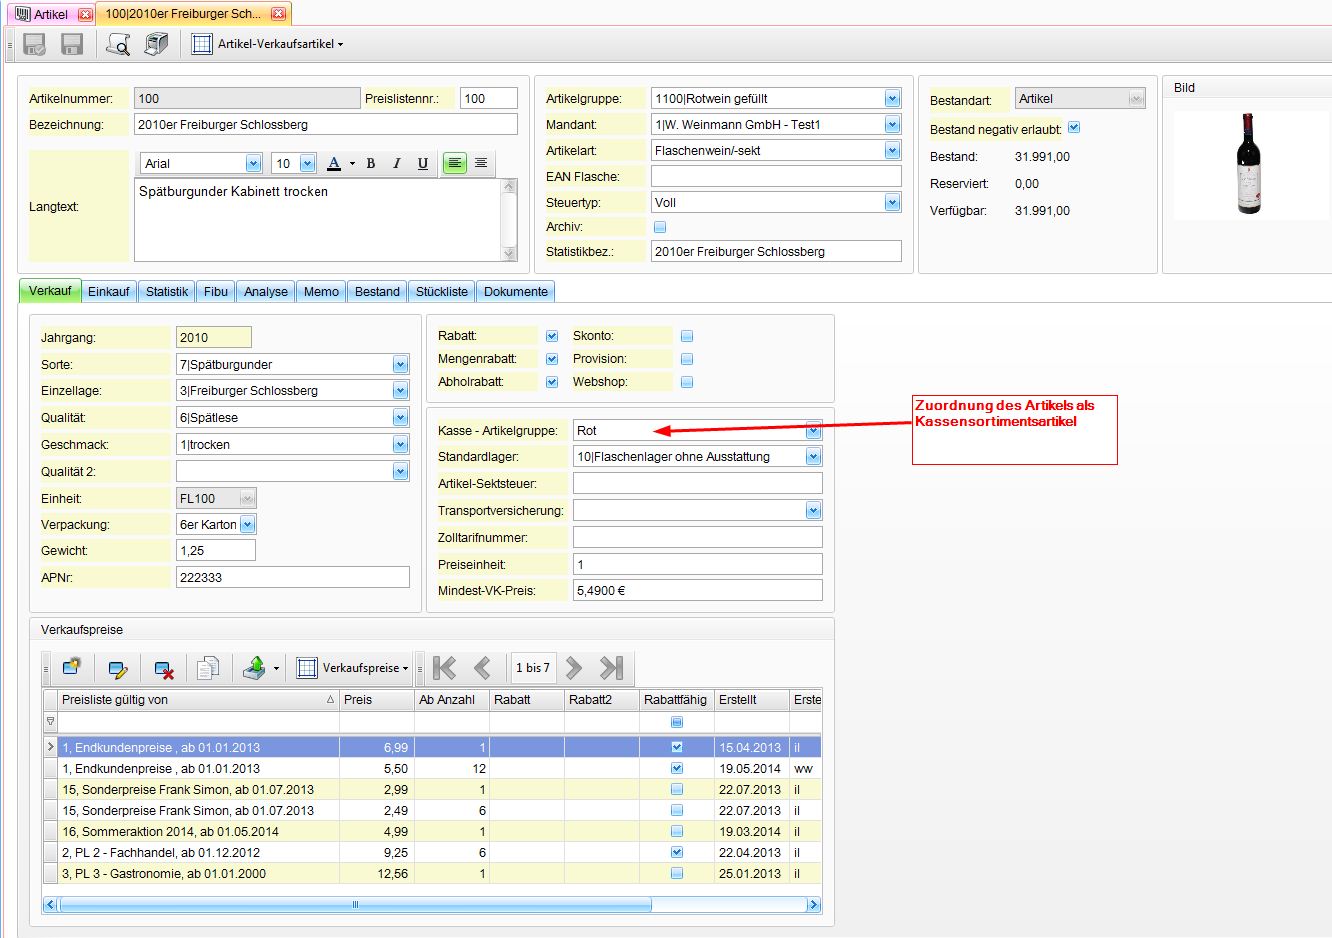Image resolution: width=1332 pixels, height=938 pixels.
Task: Go to next record in Verkaufspreise
Action: point(574,667)
